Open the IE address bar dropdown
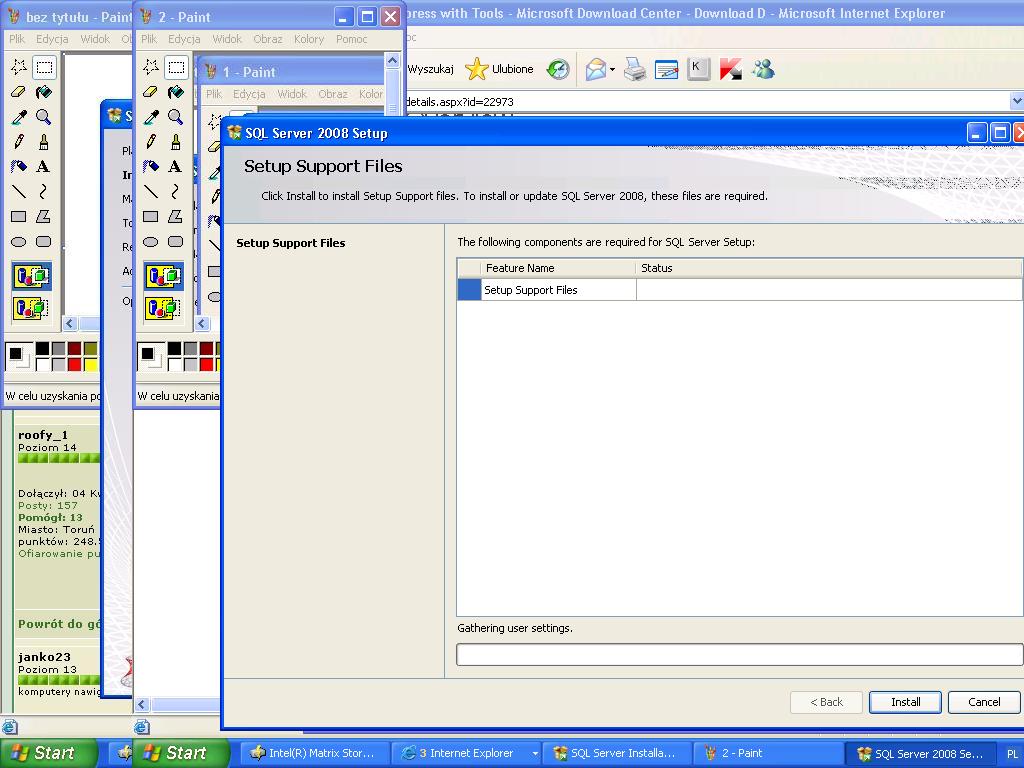Image resolution: width=1024 pixels, height=768 pixels. click(x=1017, y=101)
